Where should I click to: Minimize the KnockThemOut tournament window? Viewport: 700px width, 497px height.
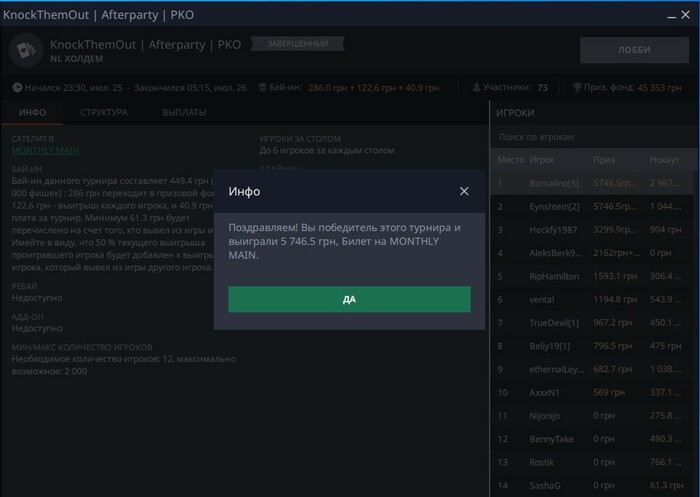671,16
